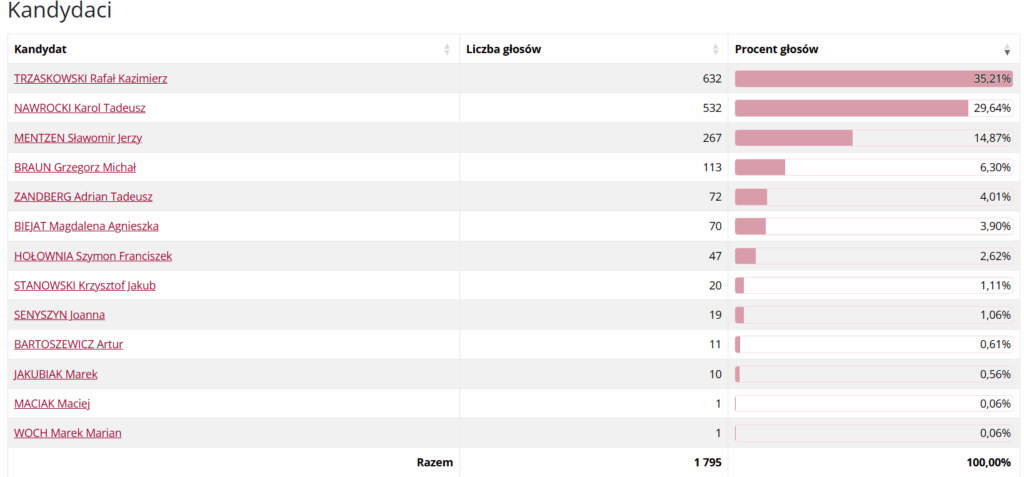The image size is (1024, 477).
Task: Open NAWROCKI Karol Tadeusz candidate link
Action: [x=80, y=108]
